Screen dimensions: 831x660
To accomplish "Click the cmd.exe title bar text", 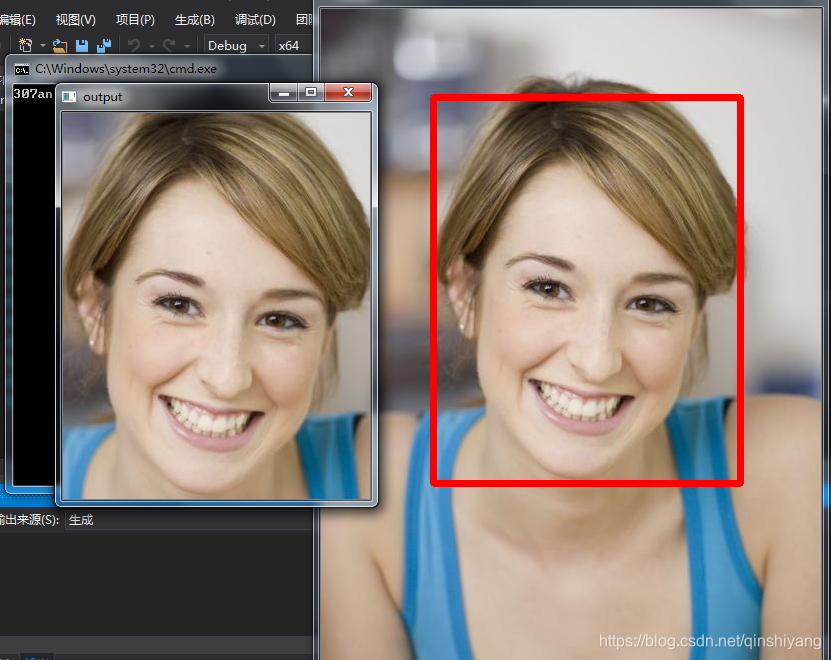I will [x=126, y=69].
